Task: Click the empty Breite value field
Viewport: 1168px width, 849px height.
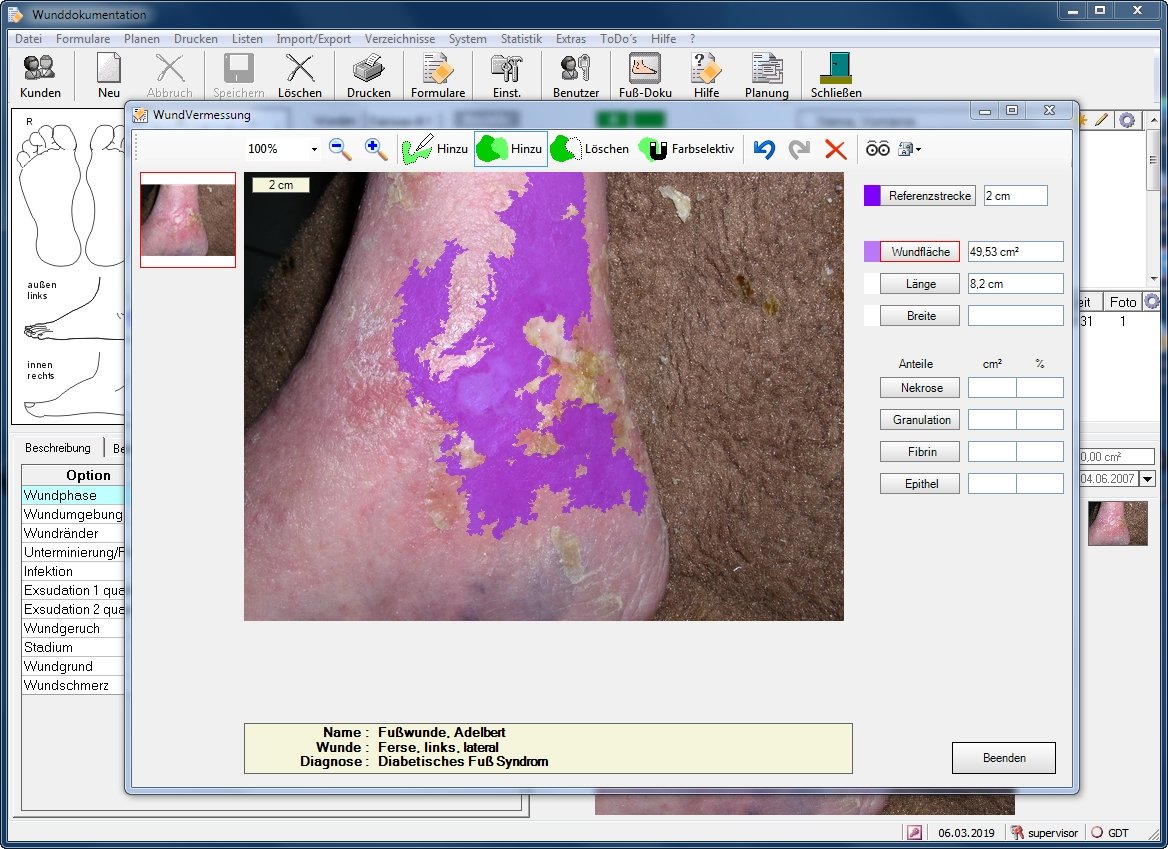Action: 1015,316
